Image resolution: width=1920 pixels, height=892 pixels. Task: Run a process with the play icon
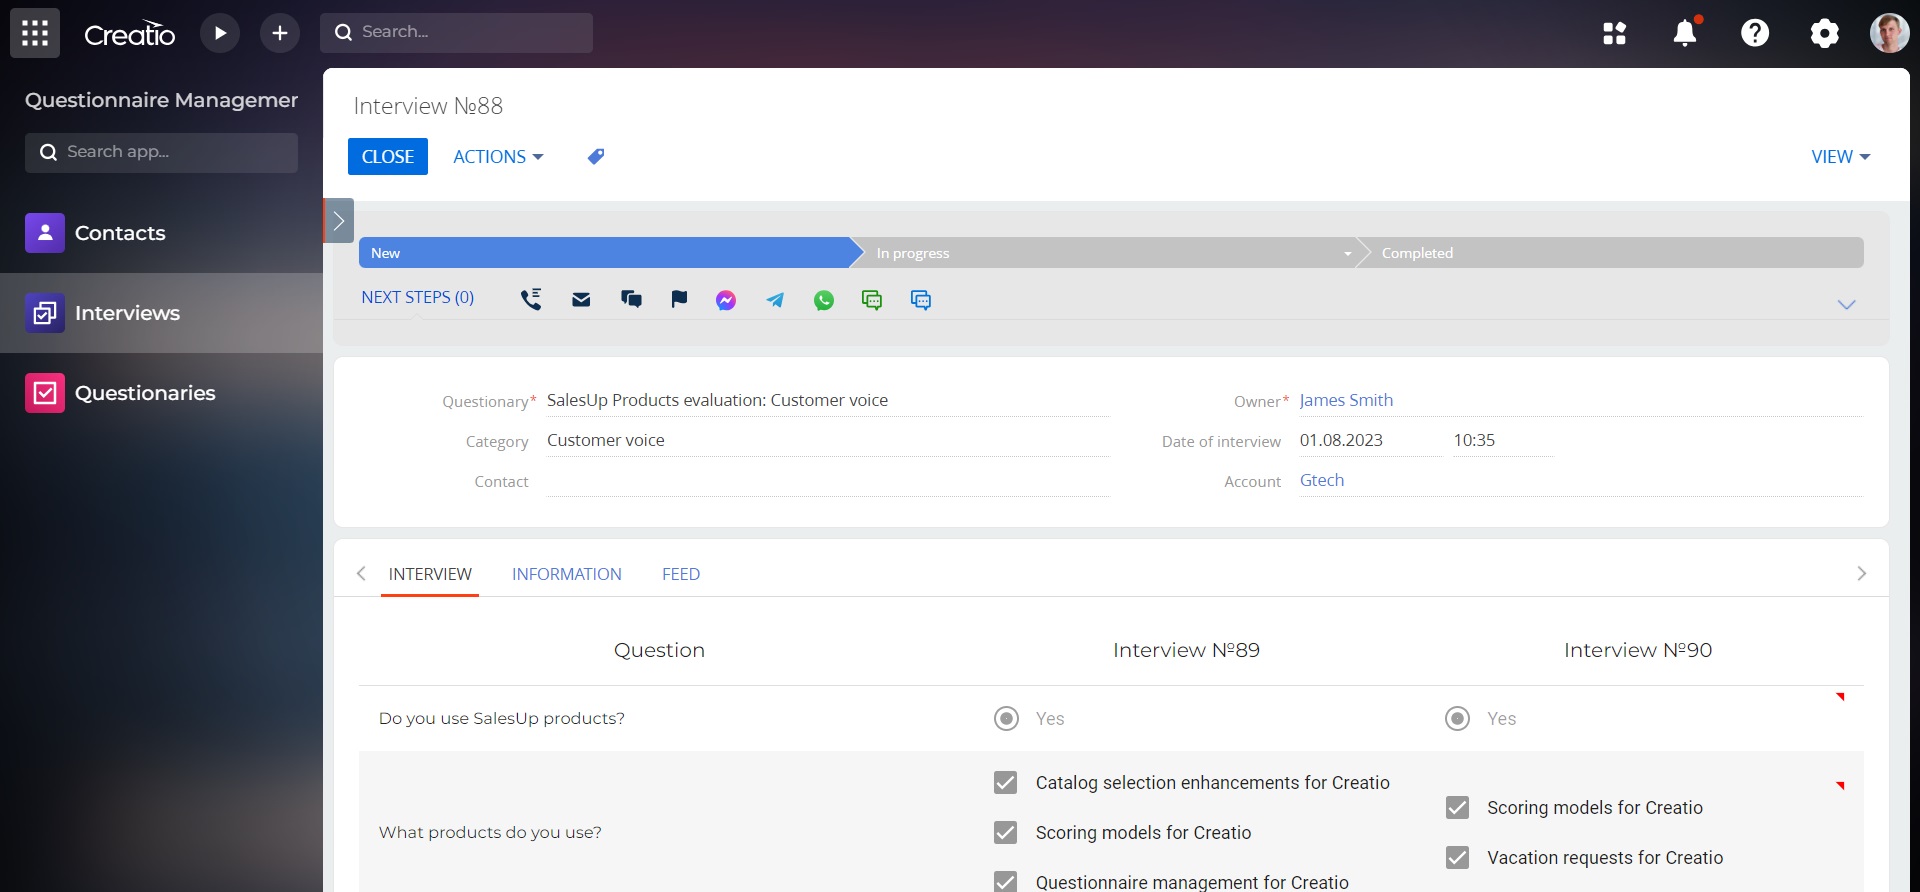pos(220,33)
